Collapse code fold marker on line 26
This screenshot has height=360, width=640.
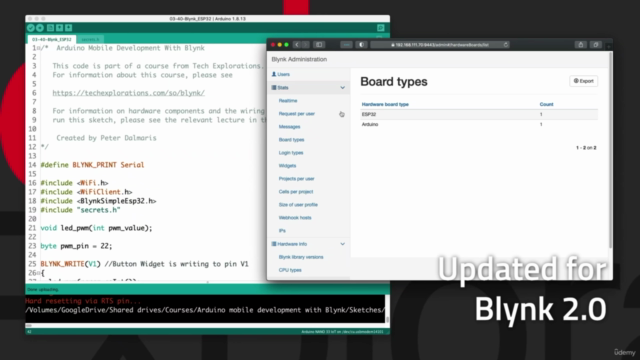pos(39,273)
